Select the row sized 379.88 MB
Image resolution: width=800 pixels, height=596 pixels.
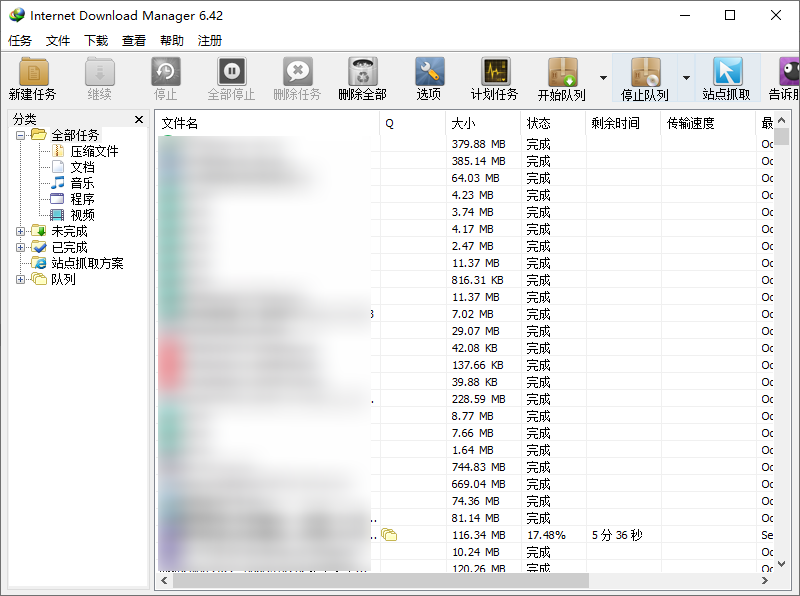pyautogui.click(x=465, y=144)
